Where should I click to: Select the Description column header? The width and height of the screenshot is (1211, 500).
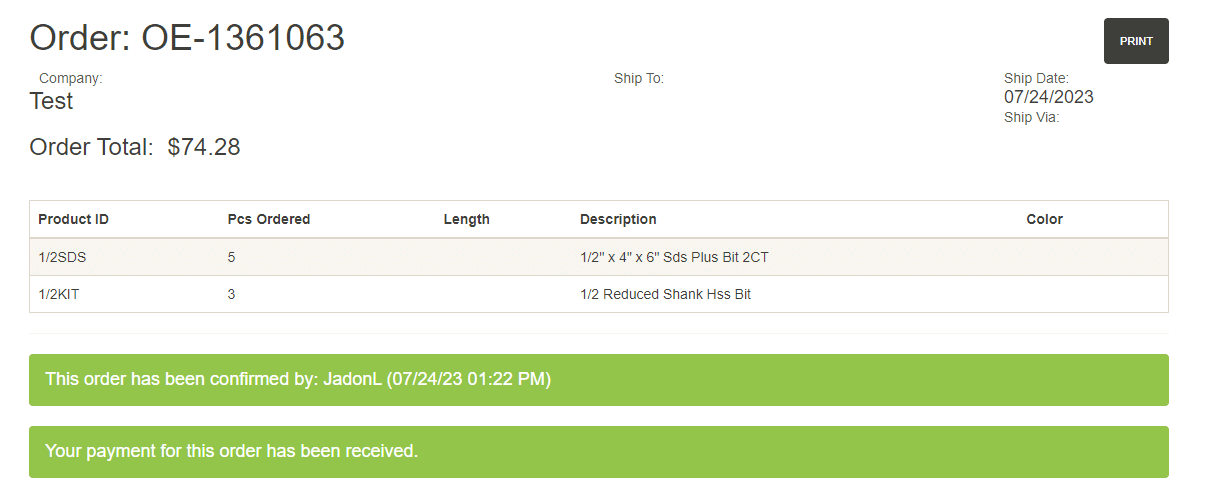(618, 219)
